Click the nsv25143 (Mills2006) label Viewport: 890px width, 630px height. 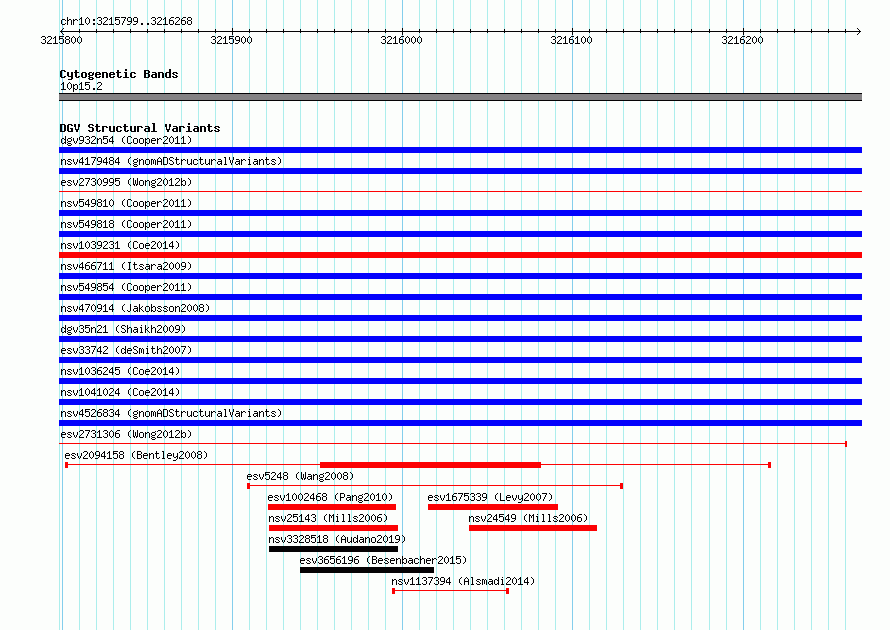(328, 518)
